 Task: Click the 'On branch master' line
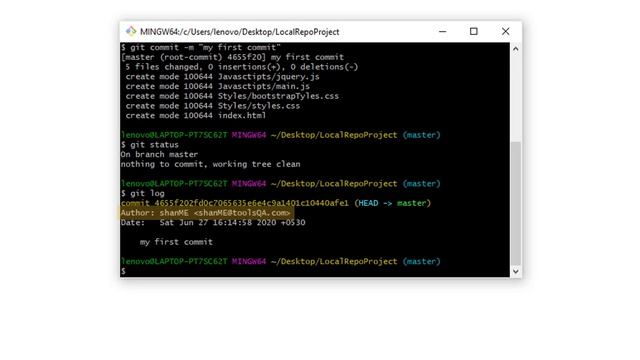[159, 155]
